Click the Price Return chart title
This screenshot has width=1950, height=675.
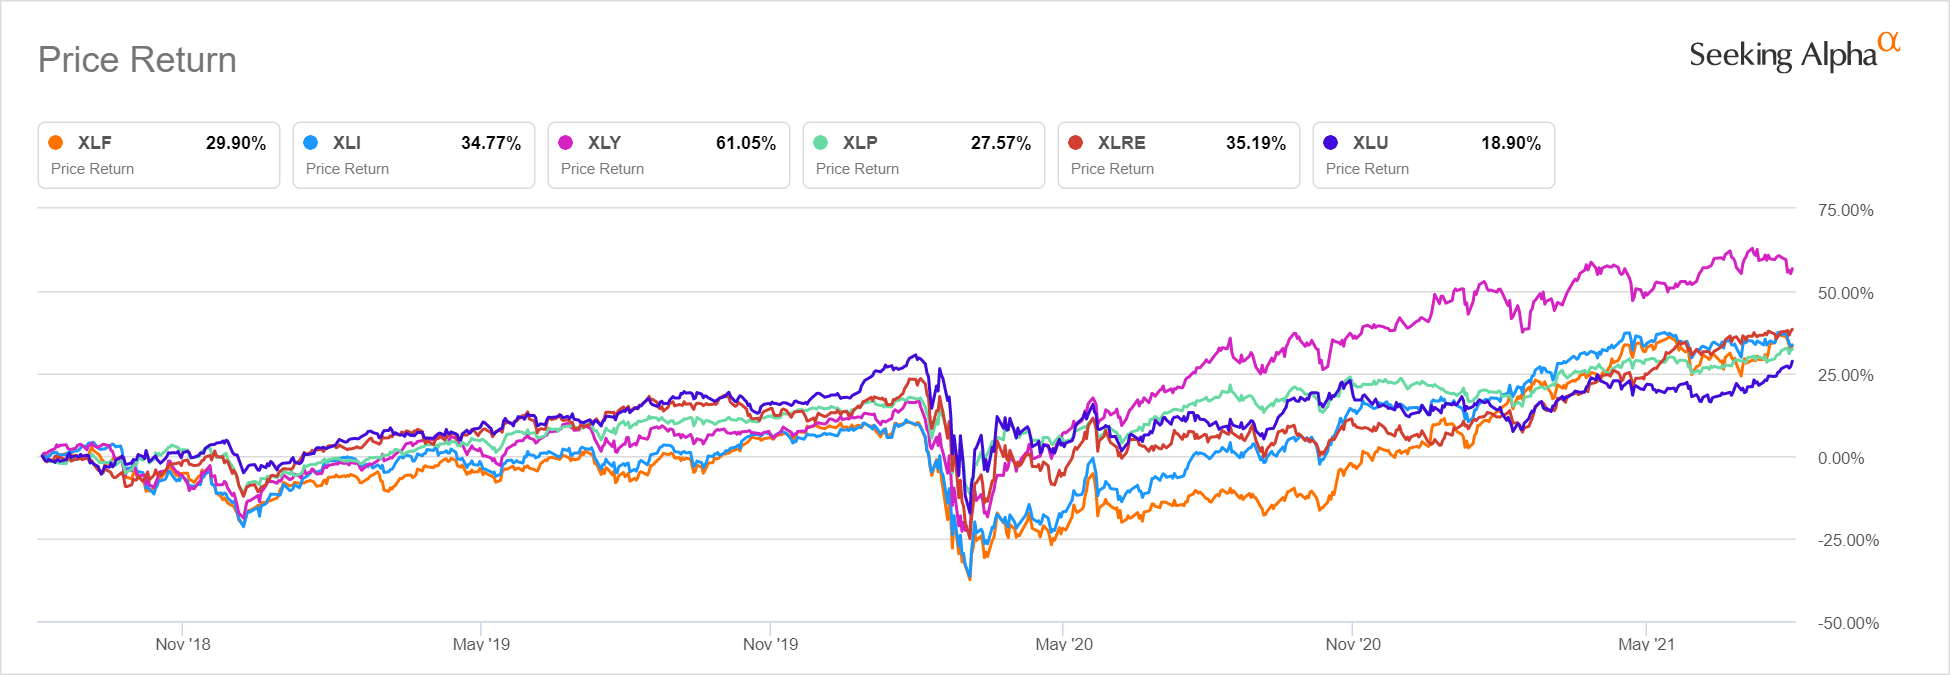click(x=137, y=60)
